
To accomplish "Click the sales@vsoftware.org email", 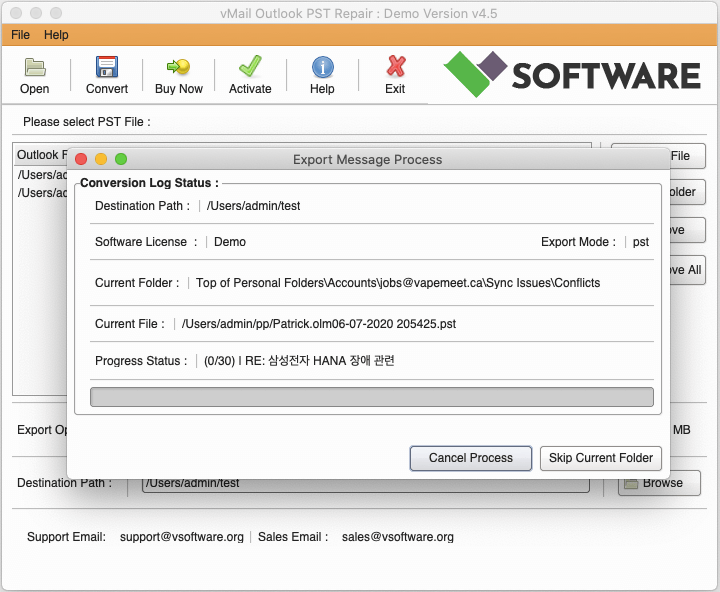I will [x=398, y=537].
